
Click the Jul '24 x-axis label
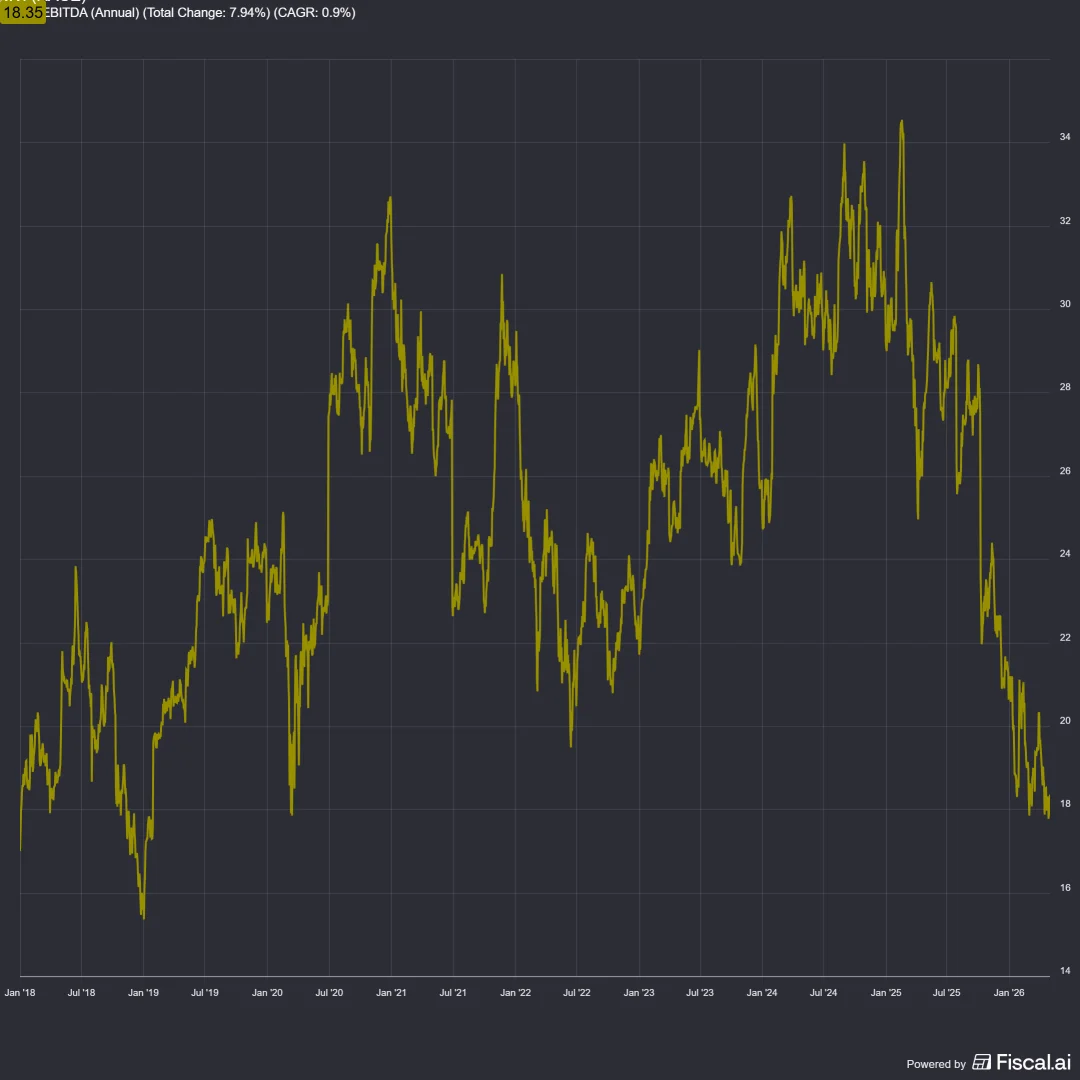(823, 993)
